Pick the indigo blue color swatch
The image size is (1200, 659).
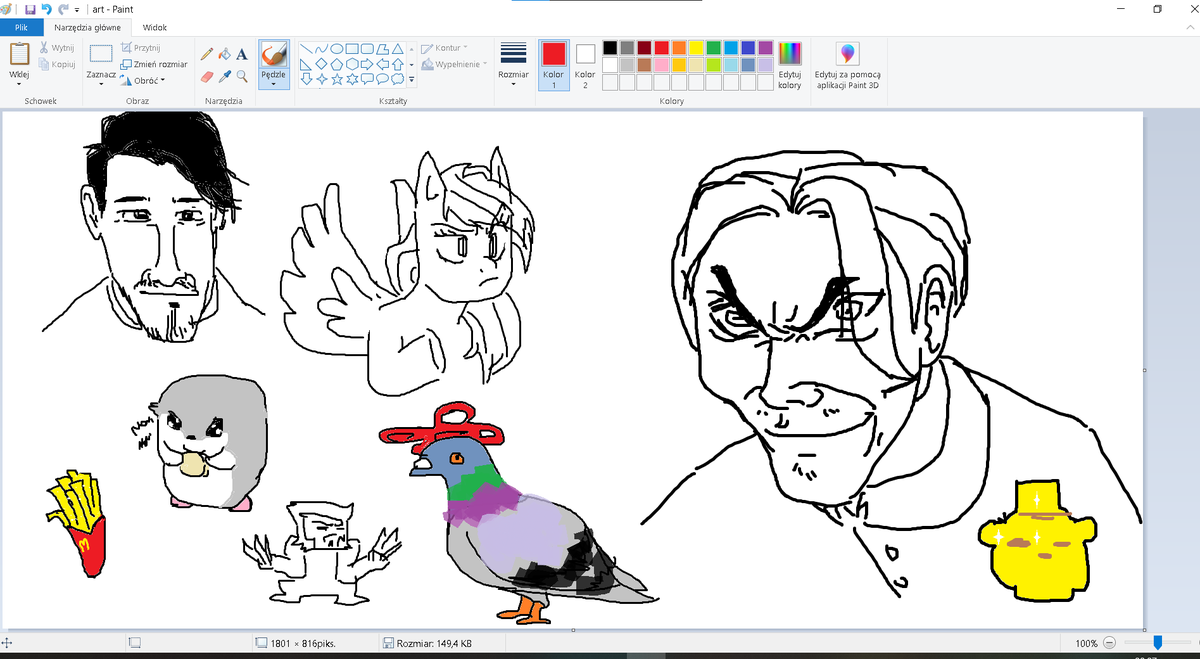point(748,47)
